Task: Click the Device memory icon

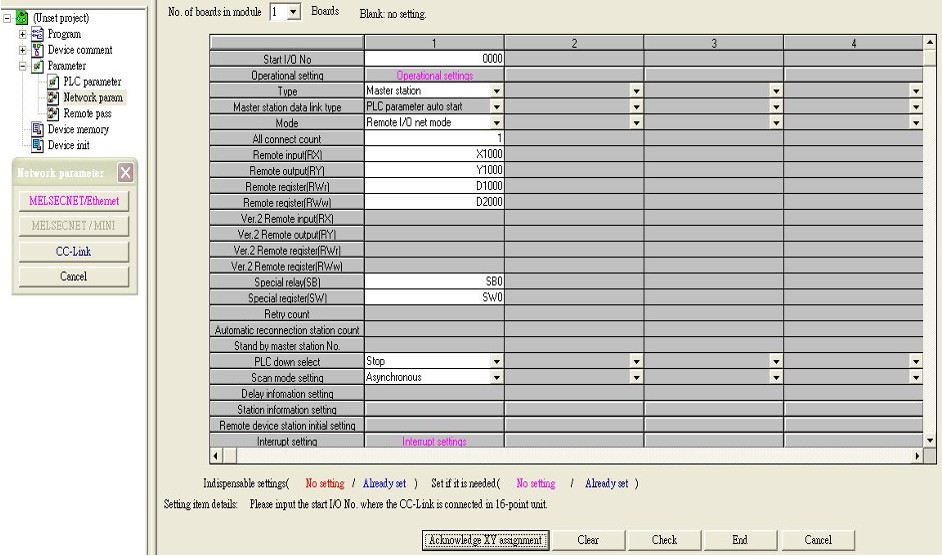Action: pyautogui.click(x=37, y=129)
